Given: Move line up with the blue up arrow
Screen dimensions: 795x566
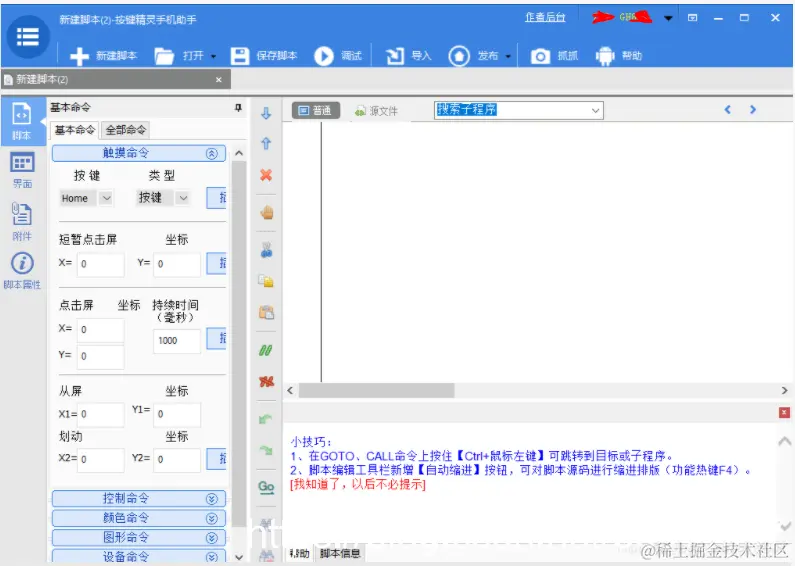Looking at the screenshot, I should [x=266, y=144].
